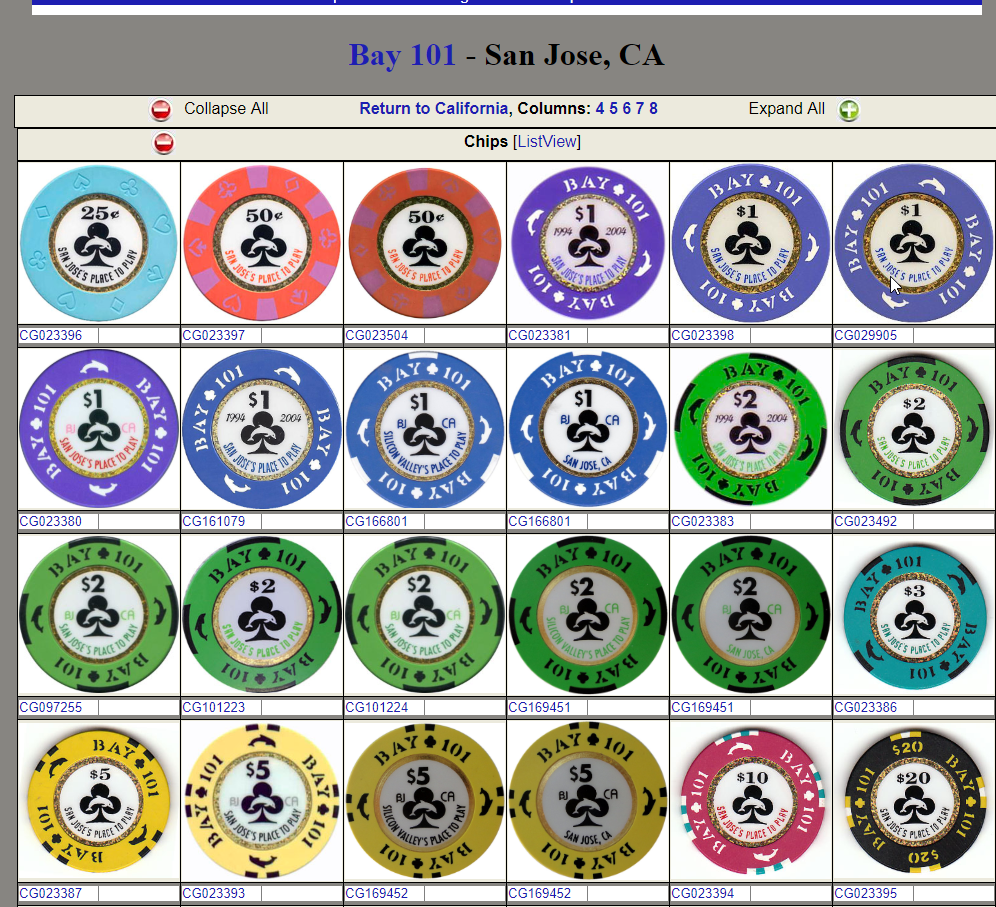This screenshot has height=907, width=996.
Task: Open the purple $1 1994-2004 chip above CG023381
Action: tap(588, 243)
